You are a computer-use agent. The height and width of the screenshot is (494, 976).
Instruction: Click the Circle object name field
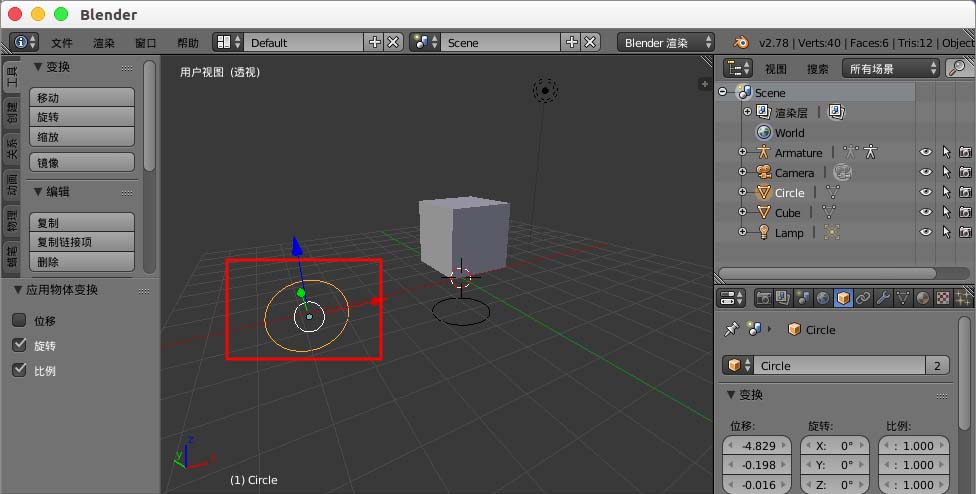click(839, 365)
